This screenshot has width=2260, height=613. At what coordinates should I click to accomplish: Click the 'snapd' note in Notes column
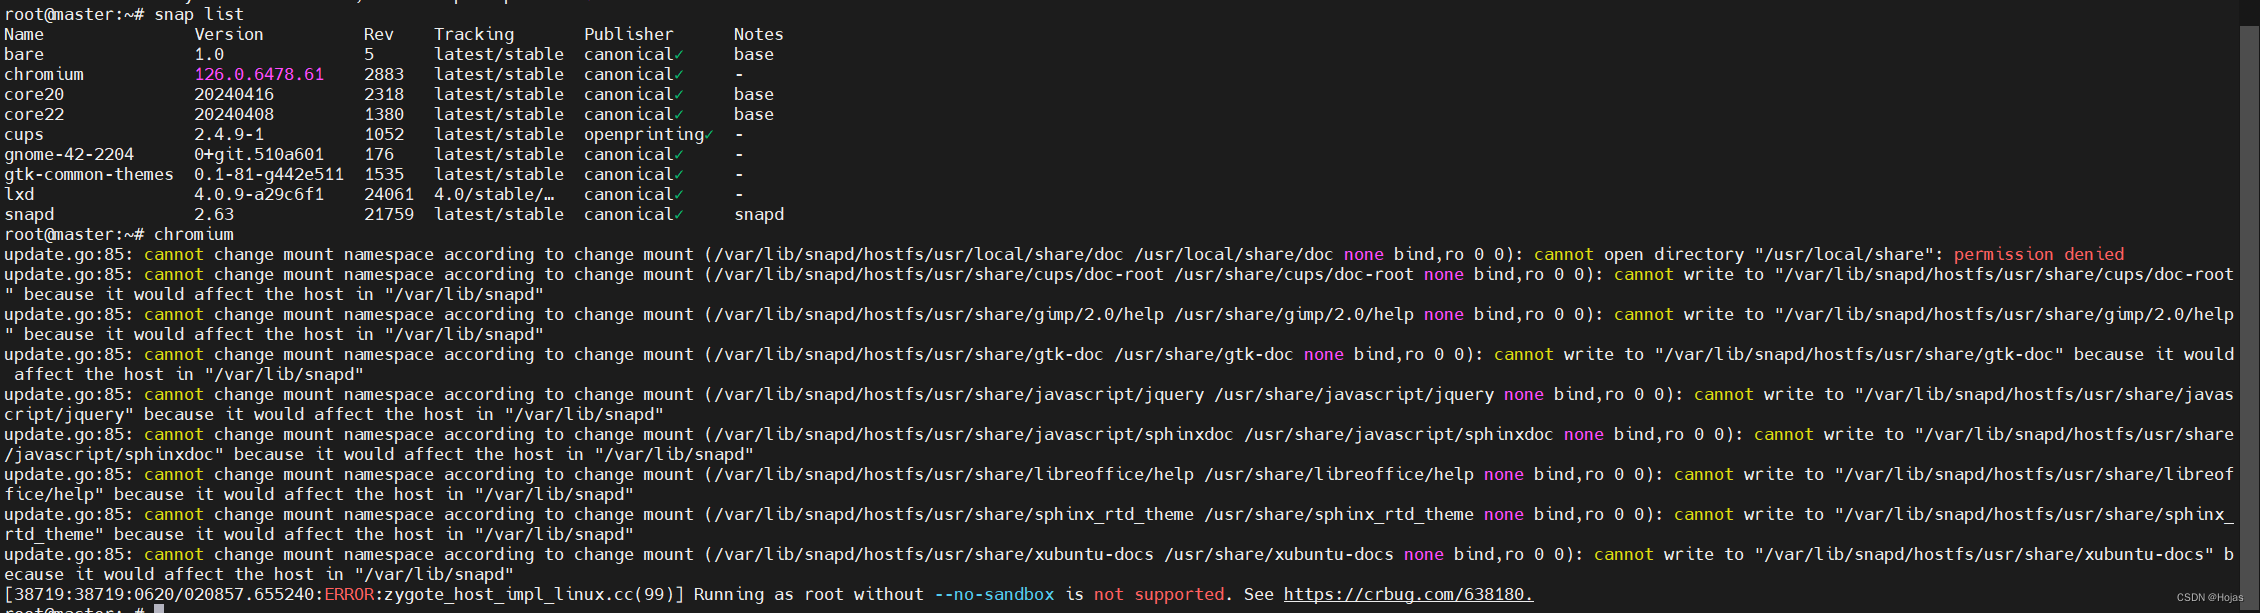point(759,215)
